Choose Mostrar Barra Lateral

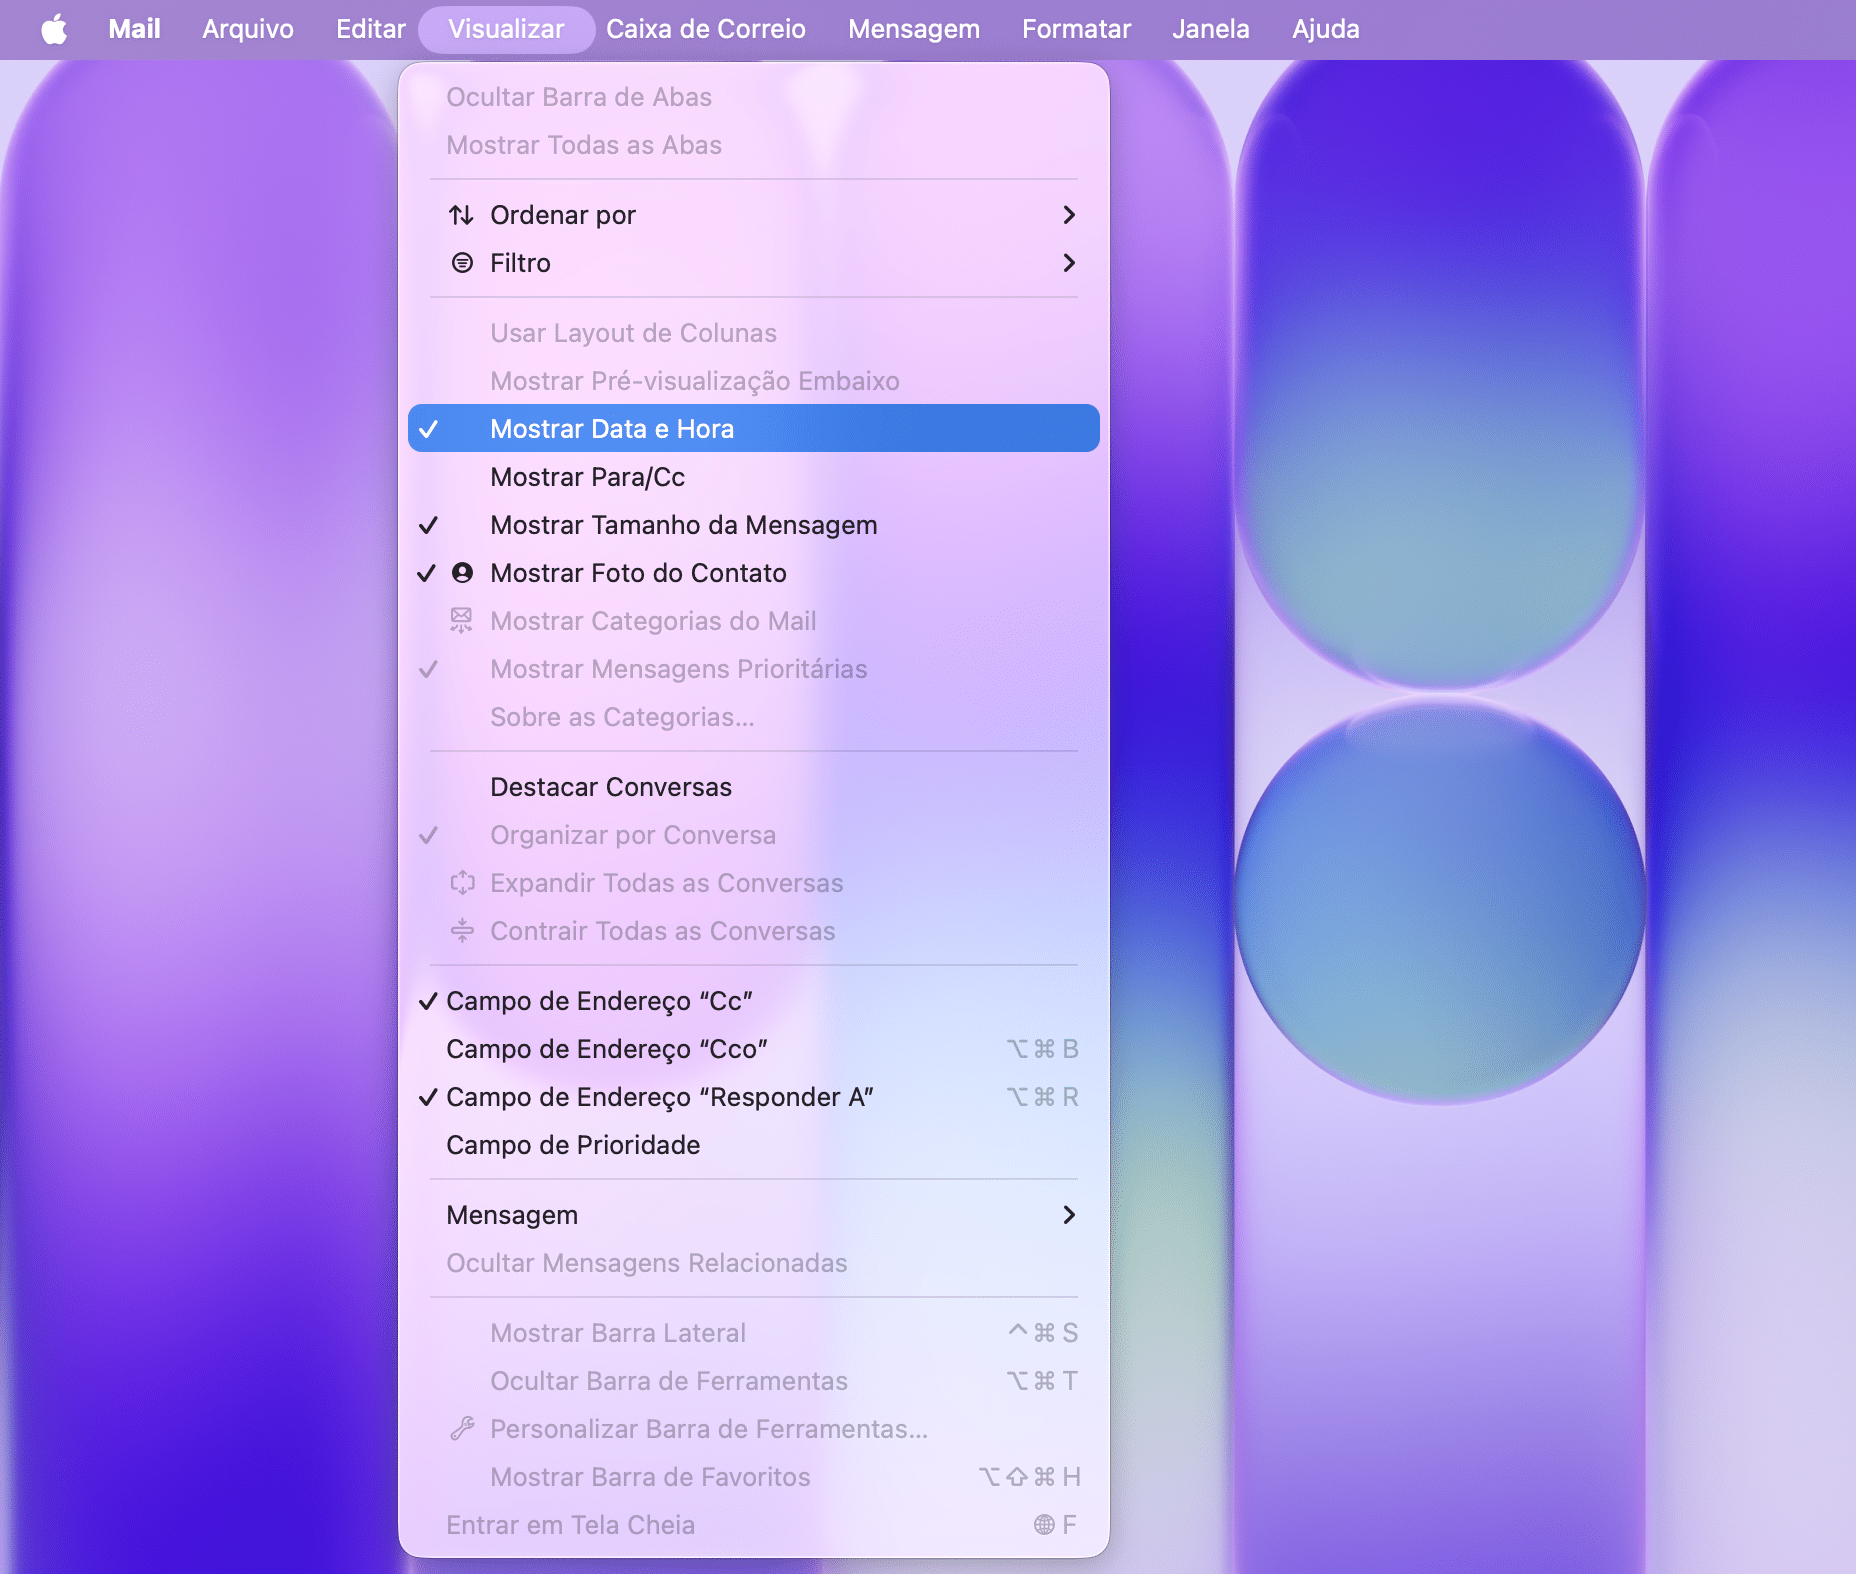(754, 1333)
